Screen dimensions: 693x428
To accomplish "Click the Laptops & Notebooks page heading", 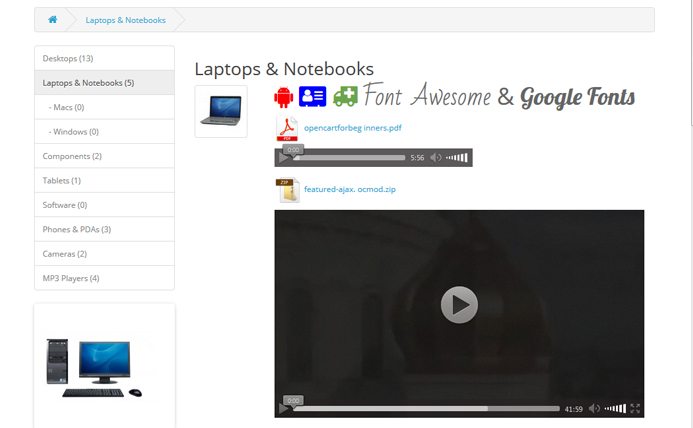I will pyautogui.click(x=284, y=69).
